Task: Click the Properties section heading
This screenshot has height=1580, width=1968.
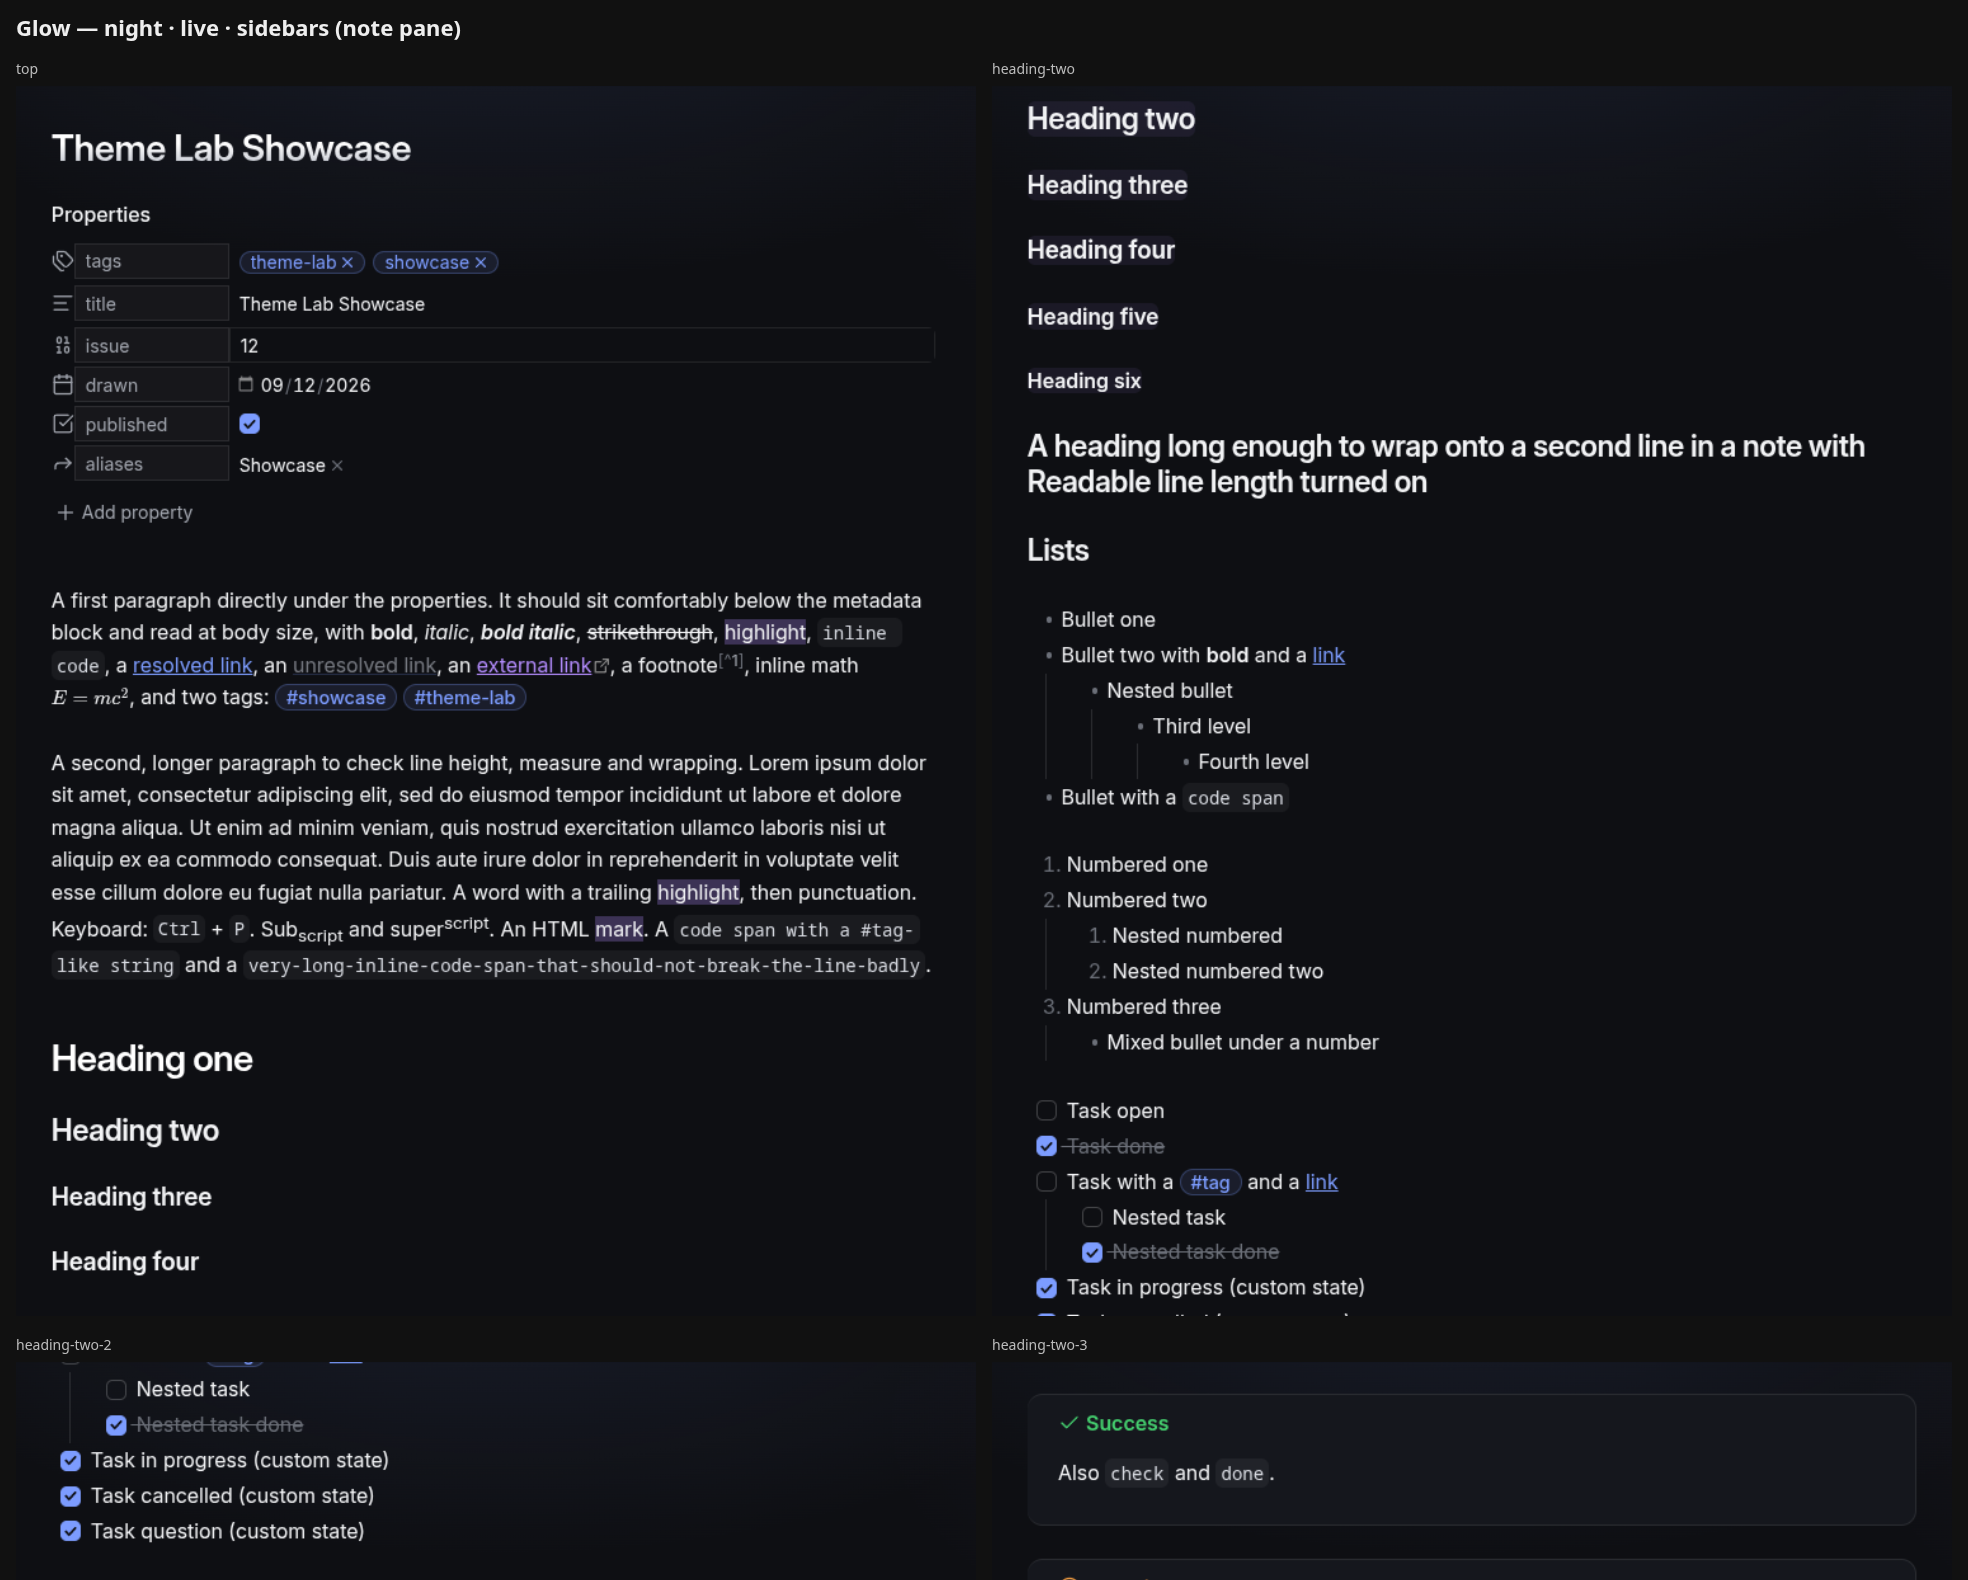Action: point(101,214)
